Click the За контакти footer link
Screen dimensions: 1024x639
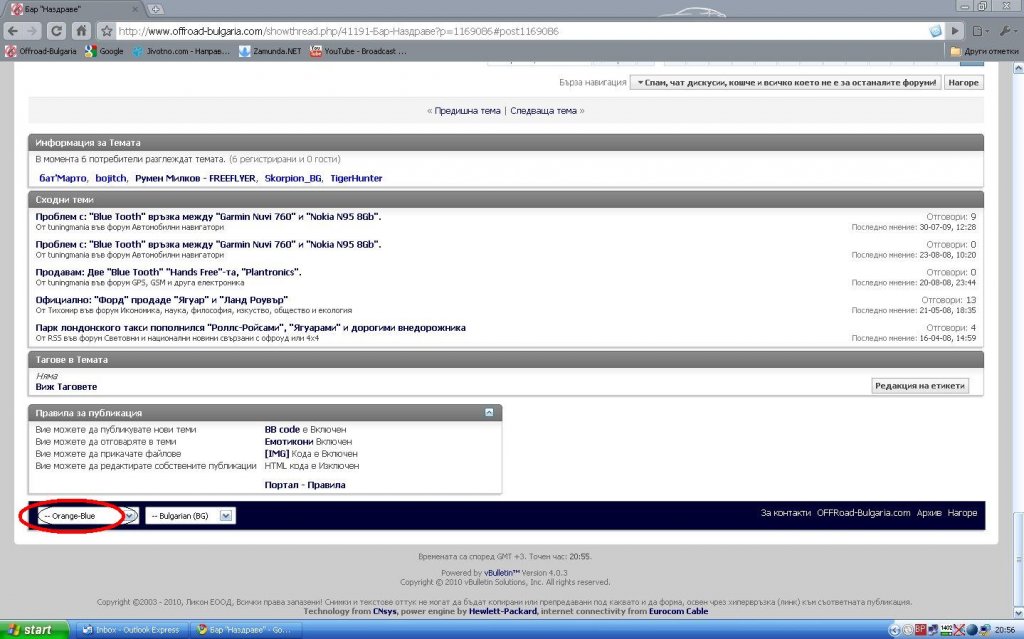point(785,513)
